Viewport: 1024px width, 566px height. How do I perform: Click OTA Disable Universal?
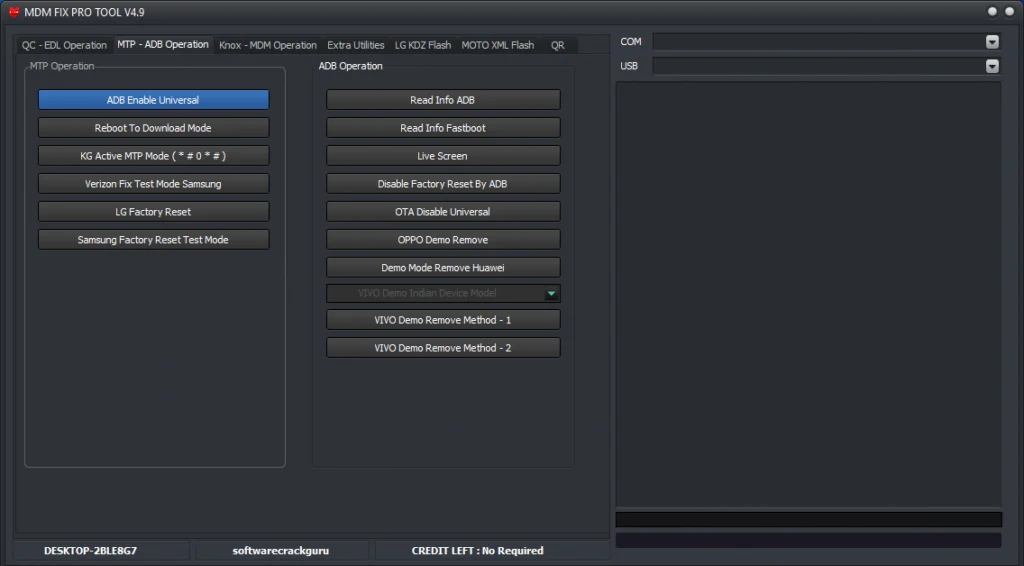point(443,212)
